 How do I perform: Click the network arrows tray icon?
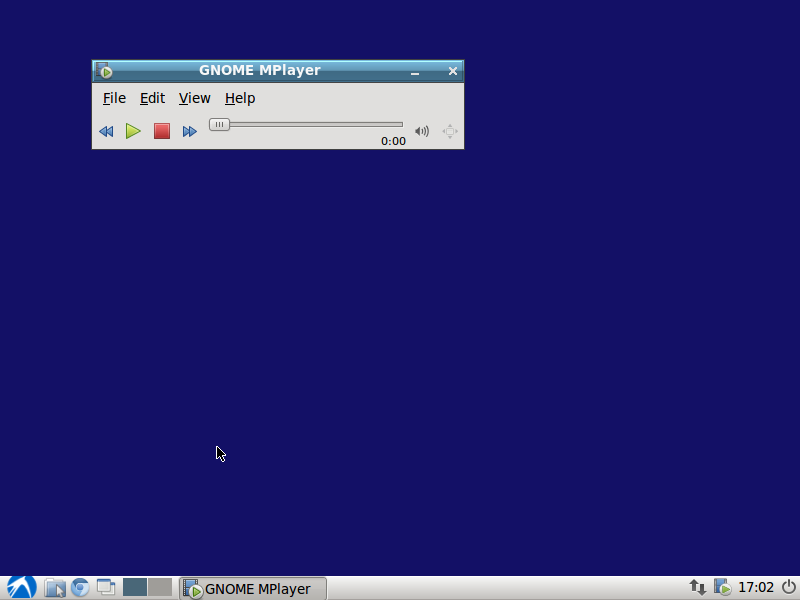[x=697, y=587]
